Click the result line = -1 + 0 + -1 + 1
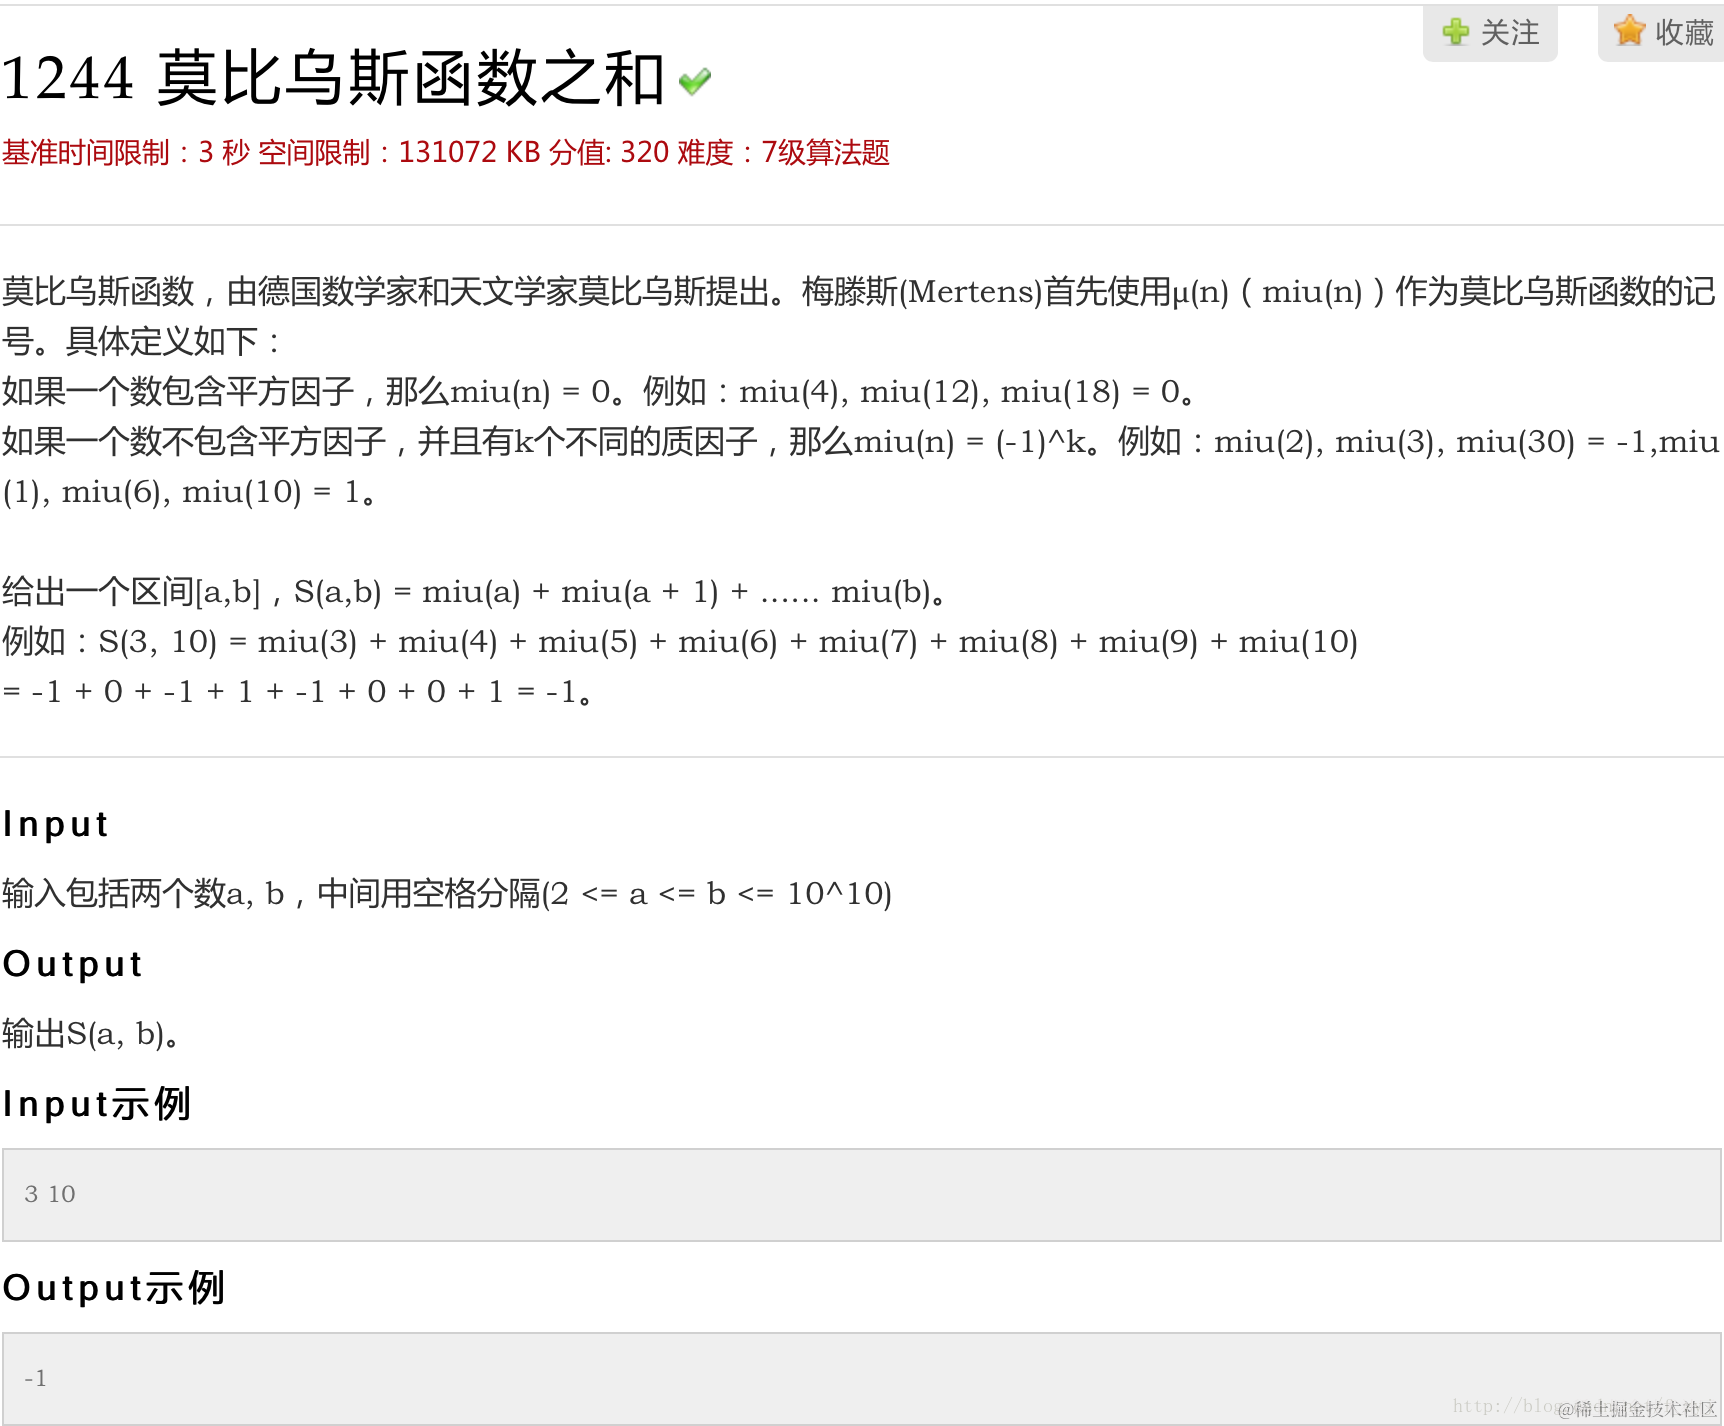The image size is (1724, 1426). tap(299, 692)
